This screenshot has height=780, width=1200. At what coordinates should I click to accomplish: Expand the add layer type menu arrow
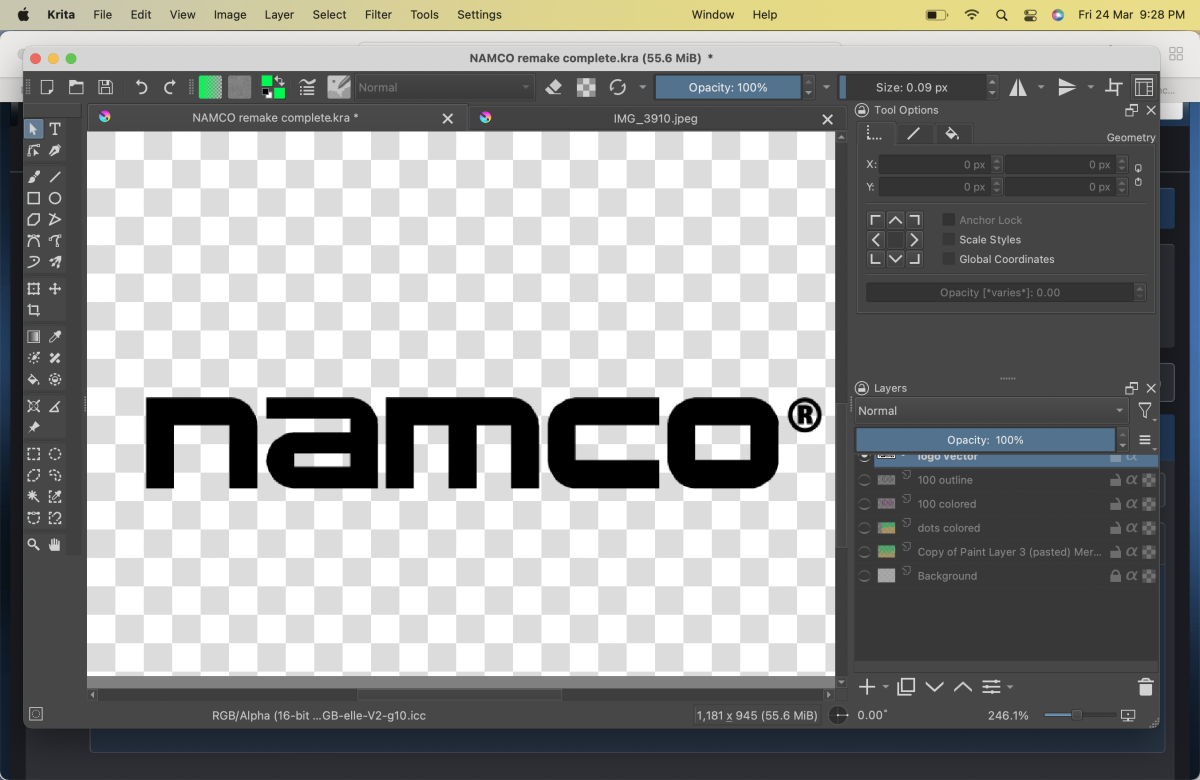coord(886,687)
